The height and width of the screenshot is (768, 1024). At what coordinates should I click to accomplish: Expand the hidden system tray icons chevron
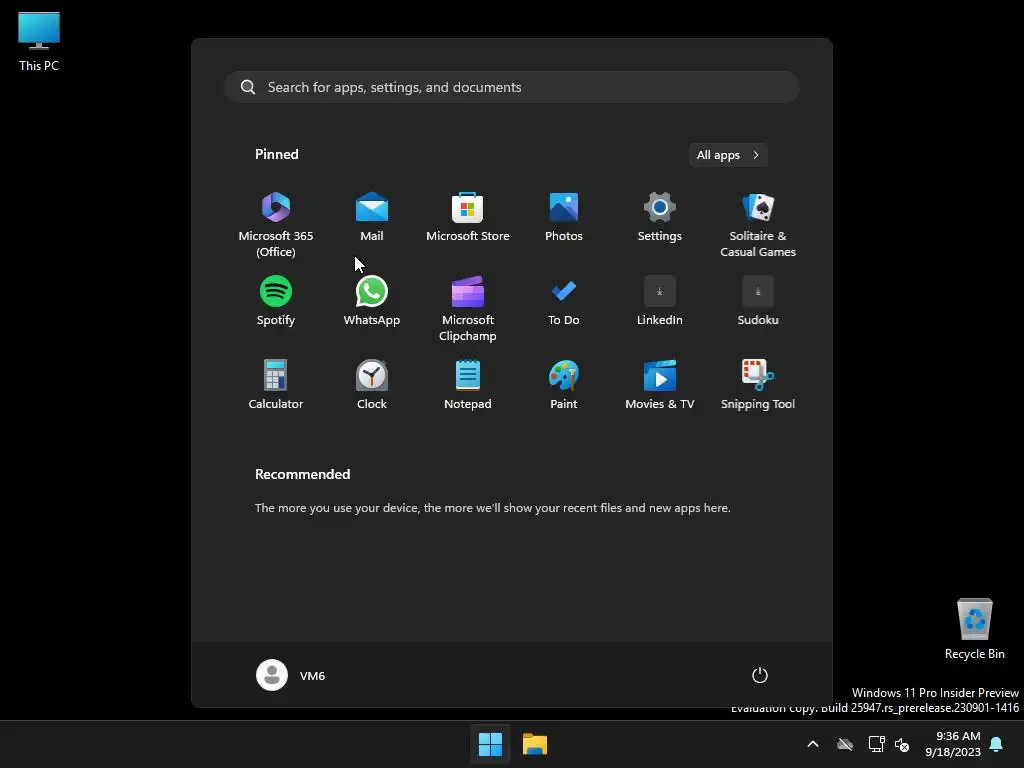coord(813,744)
